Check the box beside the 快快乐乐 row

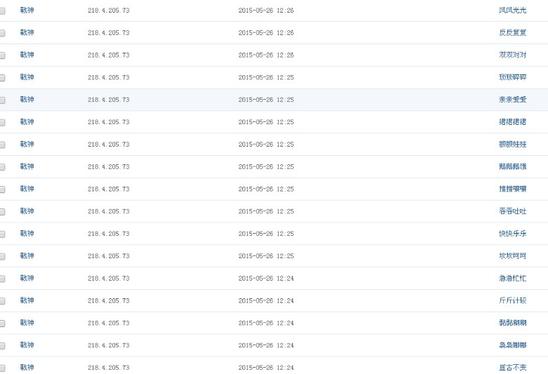pyautogui.click(x=2, y=234)
